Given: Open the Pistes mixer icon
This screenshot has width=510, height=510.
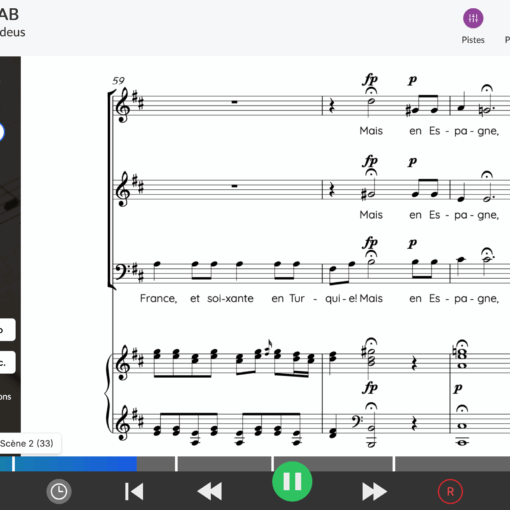Looking at the screenshot, I should coord(473,18).
